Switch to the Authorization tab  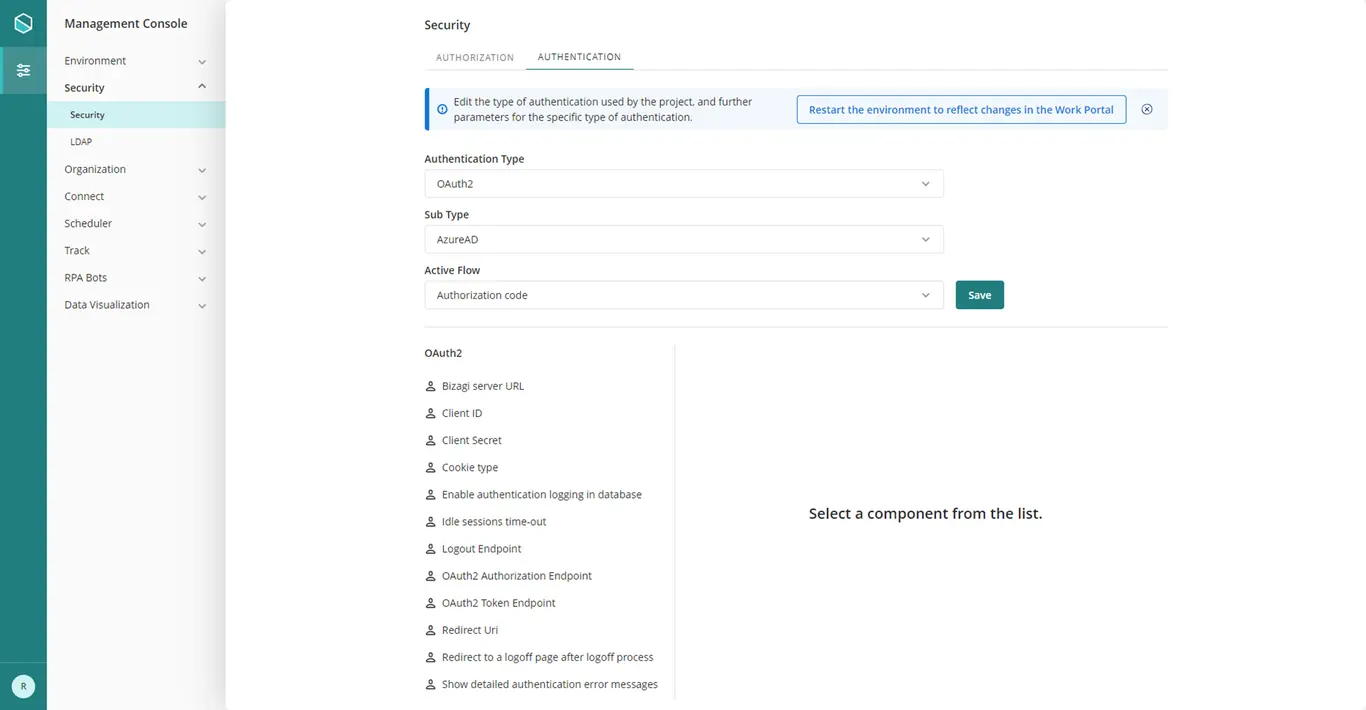(475, 57)
